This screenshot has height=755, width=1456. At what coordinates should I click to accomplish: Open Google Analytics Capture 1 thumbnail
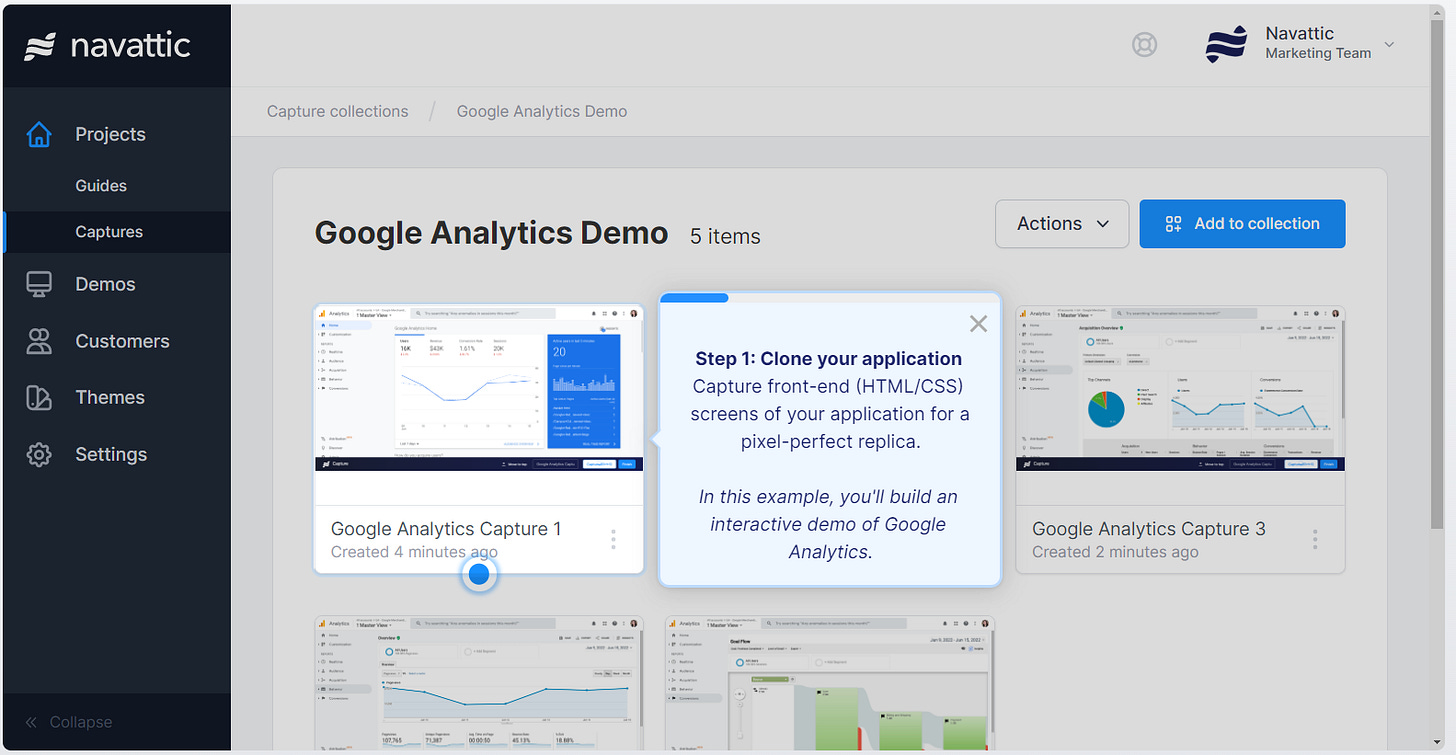coord(479,388)
